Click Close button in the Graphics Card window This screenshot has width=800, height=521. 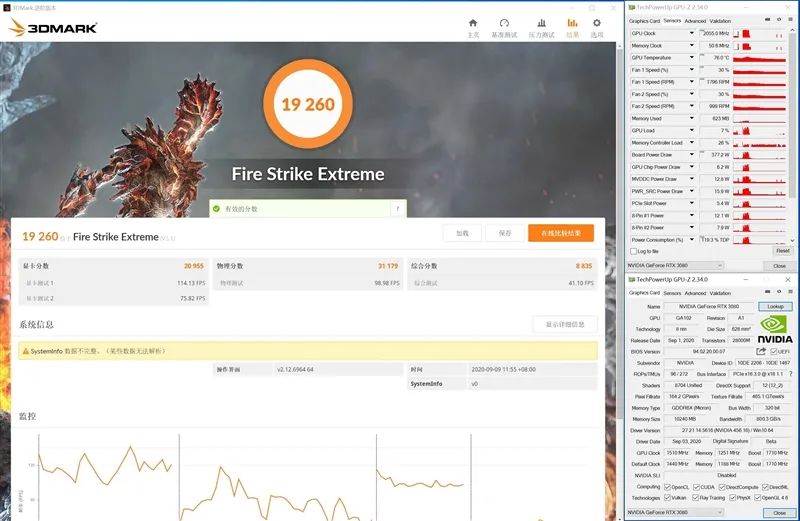coord(779,513)
